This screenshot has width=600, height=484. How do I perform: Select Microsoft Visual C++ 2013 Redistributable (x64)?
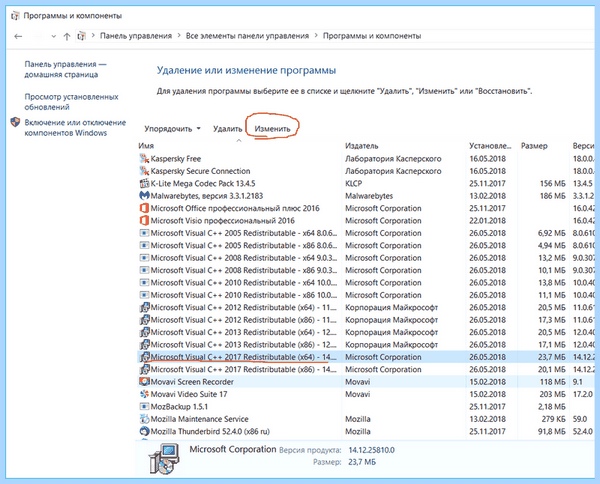point(365,332)
